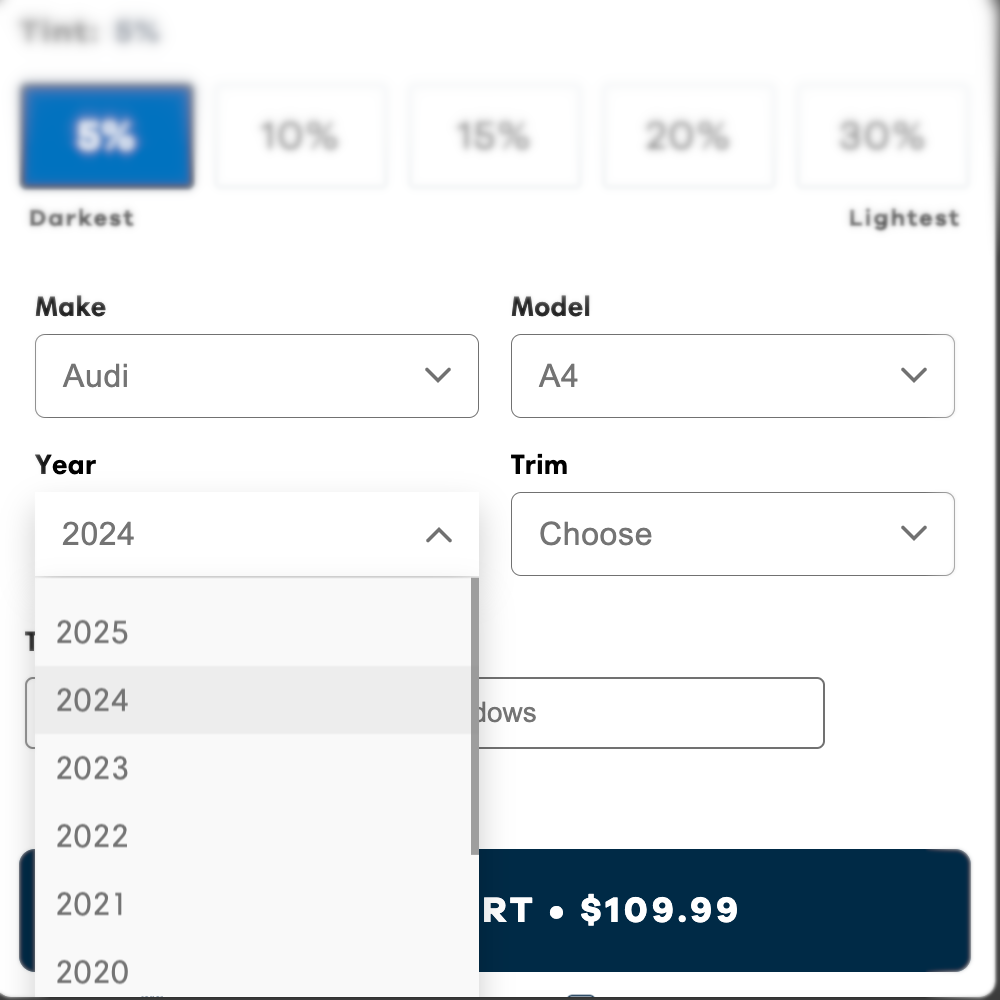Image resolution: width=1000 pixels, height=1000 pixels.
Task: Click the Year dropdown up chevron
Action: tap(438, 535)
